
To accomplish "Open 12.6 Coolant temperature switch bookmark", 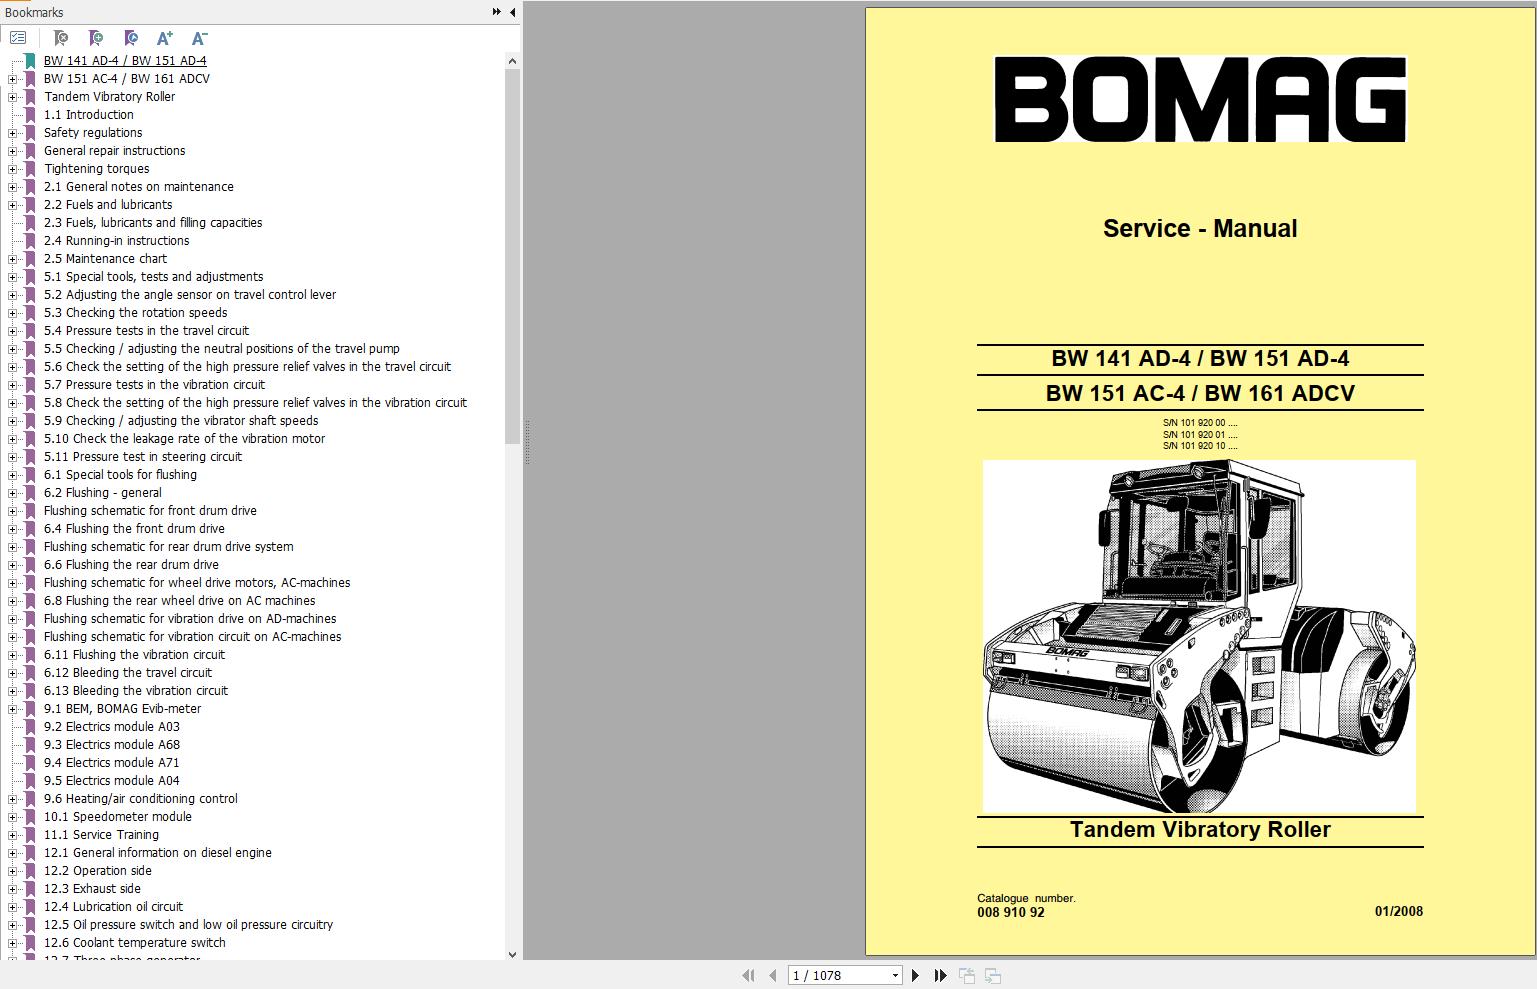I will (135, 943).
